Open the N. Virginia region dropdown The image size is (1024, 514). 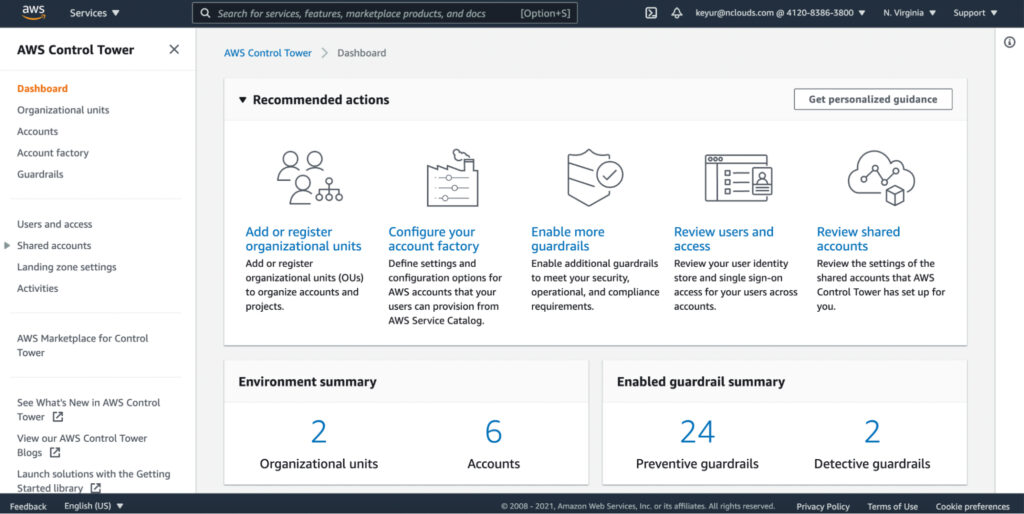(909, 13)
